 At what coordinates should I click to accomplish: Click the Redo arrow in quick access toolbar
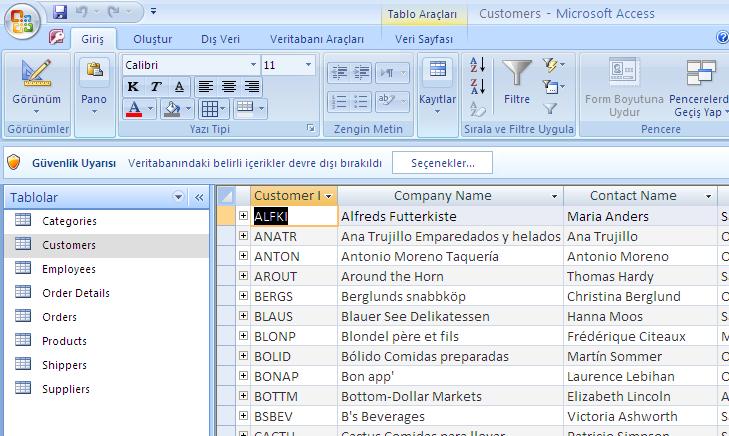113,11
